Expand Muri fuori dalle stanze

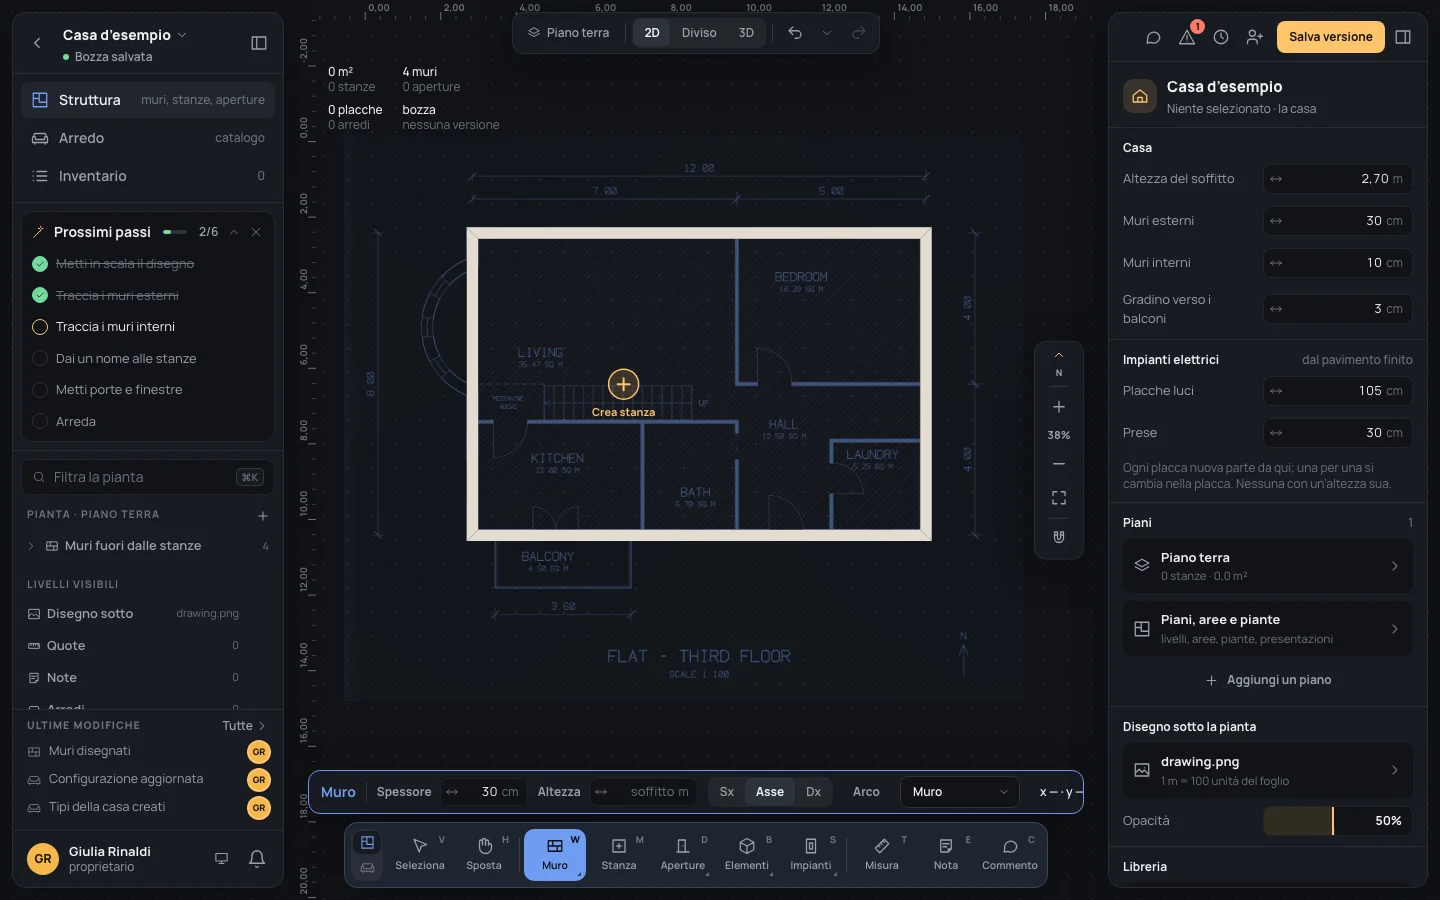pos(31,546)
